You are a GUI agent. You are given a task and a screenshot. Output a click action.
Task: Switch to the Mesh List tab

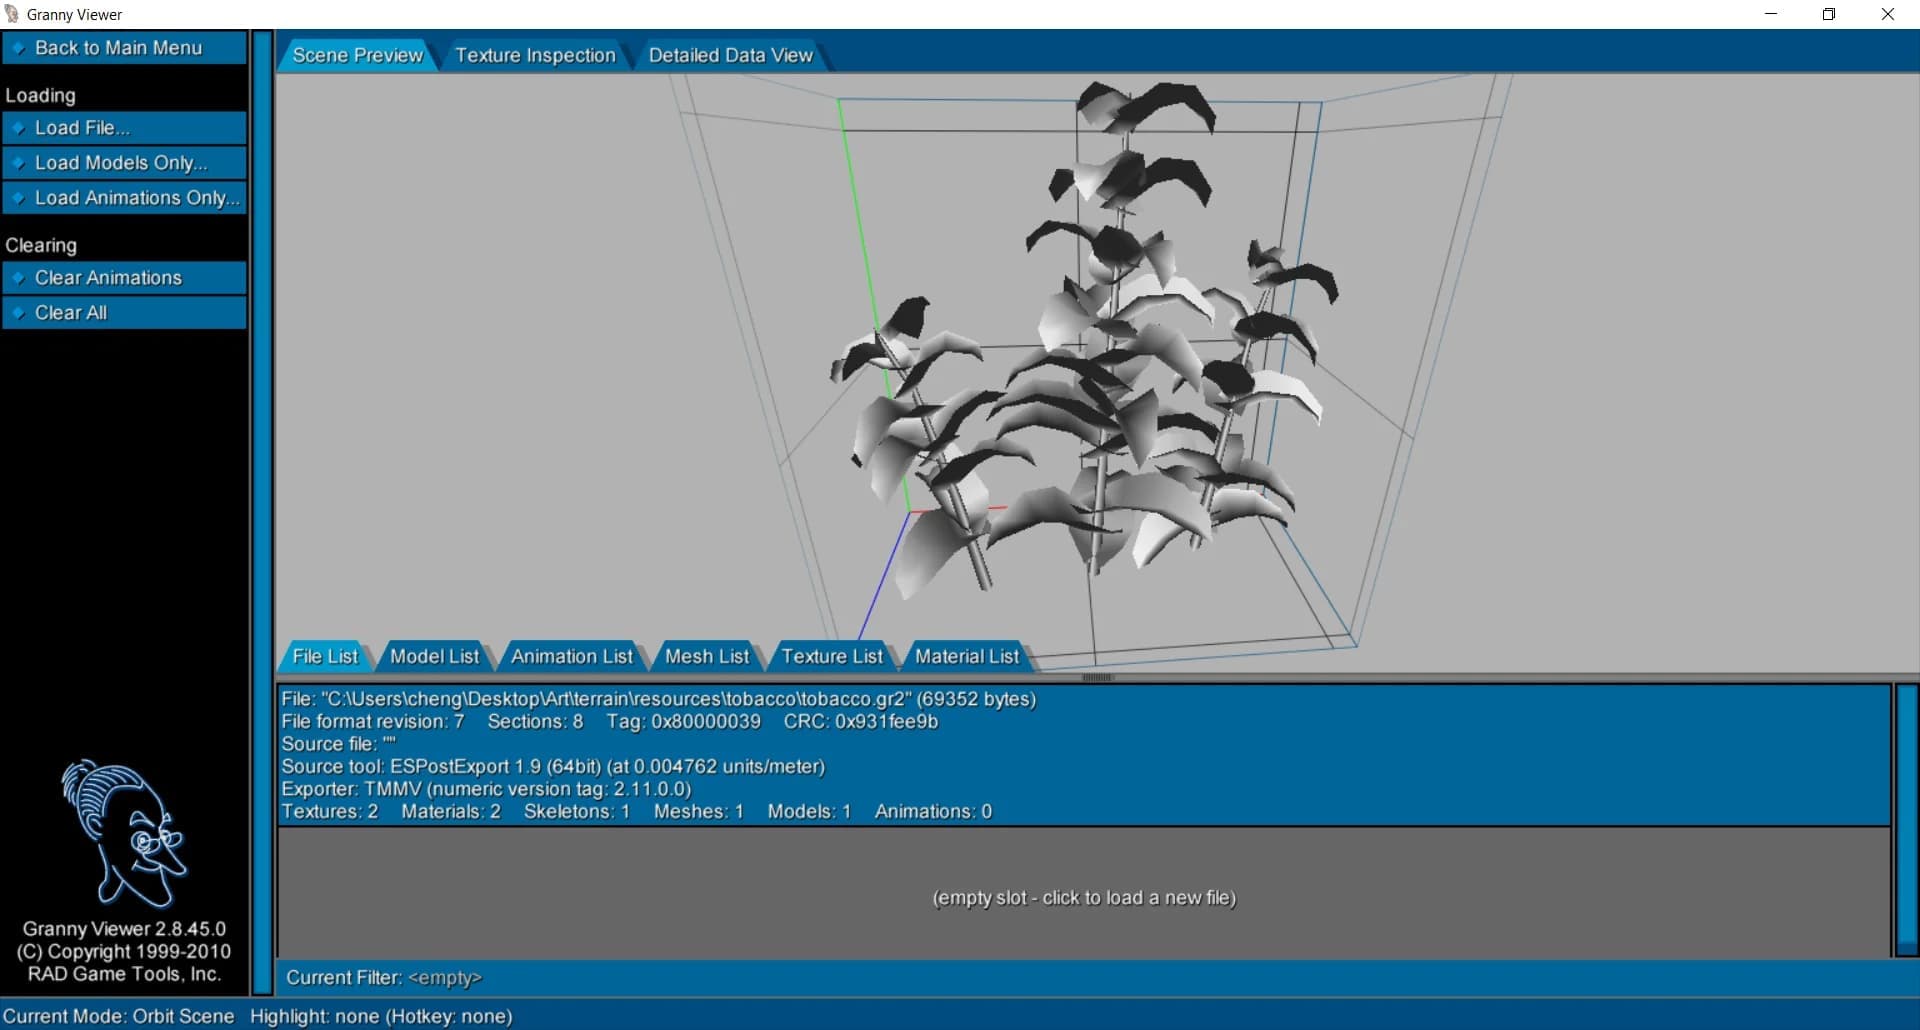point(707,656)
